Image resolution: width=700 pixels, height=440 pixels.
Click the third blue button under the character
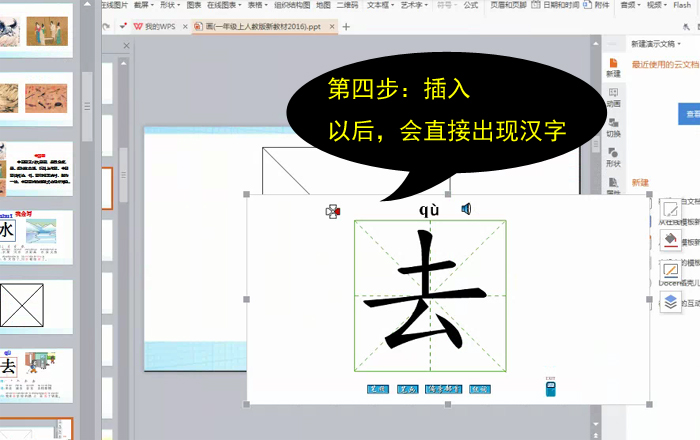click(443, 389)
